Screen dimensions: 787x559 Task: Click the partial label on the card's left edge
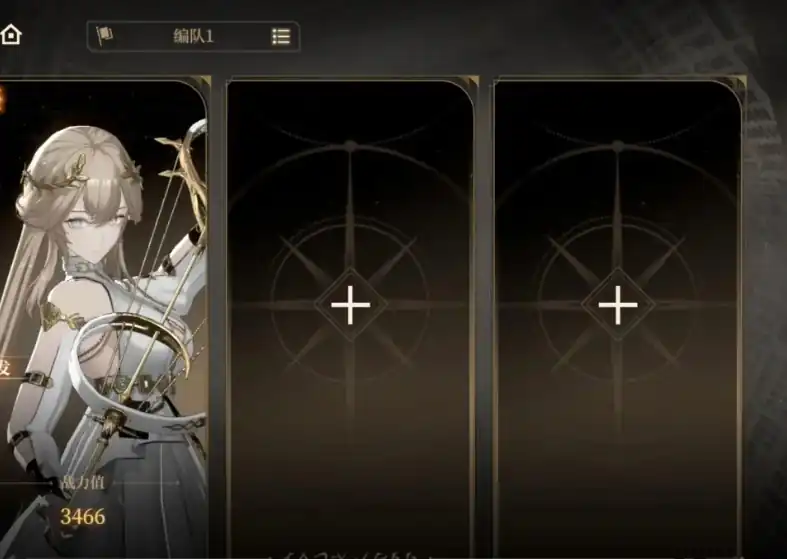tap(5, 368)
